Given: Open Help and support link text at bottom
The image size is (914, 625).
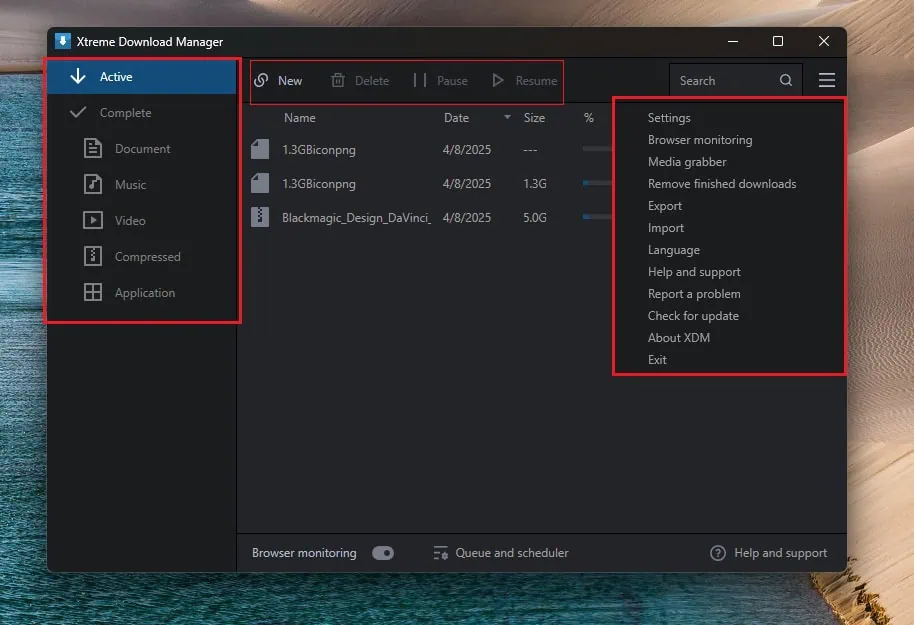Looking at the screenshot, I should (781, 553).
